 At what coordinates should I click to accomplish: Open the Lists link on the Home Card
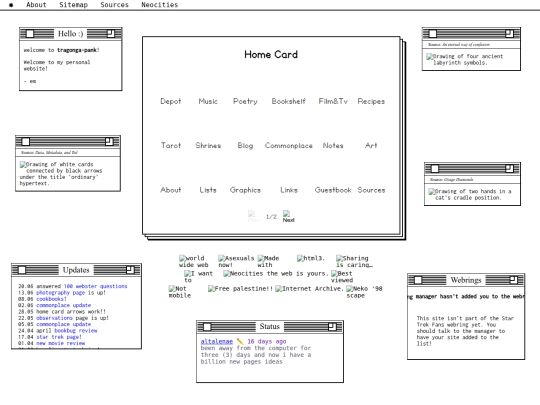(208, 190)
